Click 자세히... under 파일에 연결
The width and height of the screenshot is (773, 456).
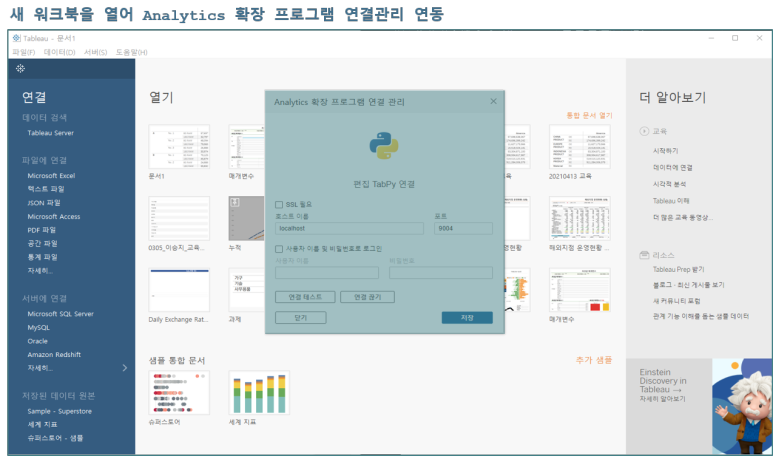pyautogui.click(x=40, y=271)
